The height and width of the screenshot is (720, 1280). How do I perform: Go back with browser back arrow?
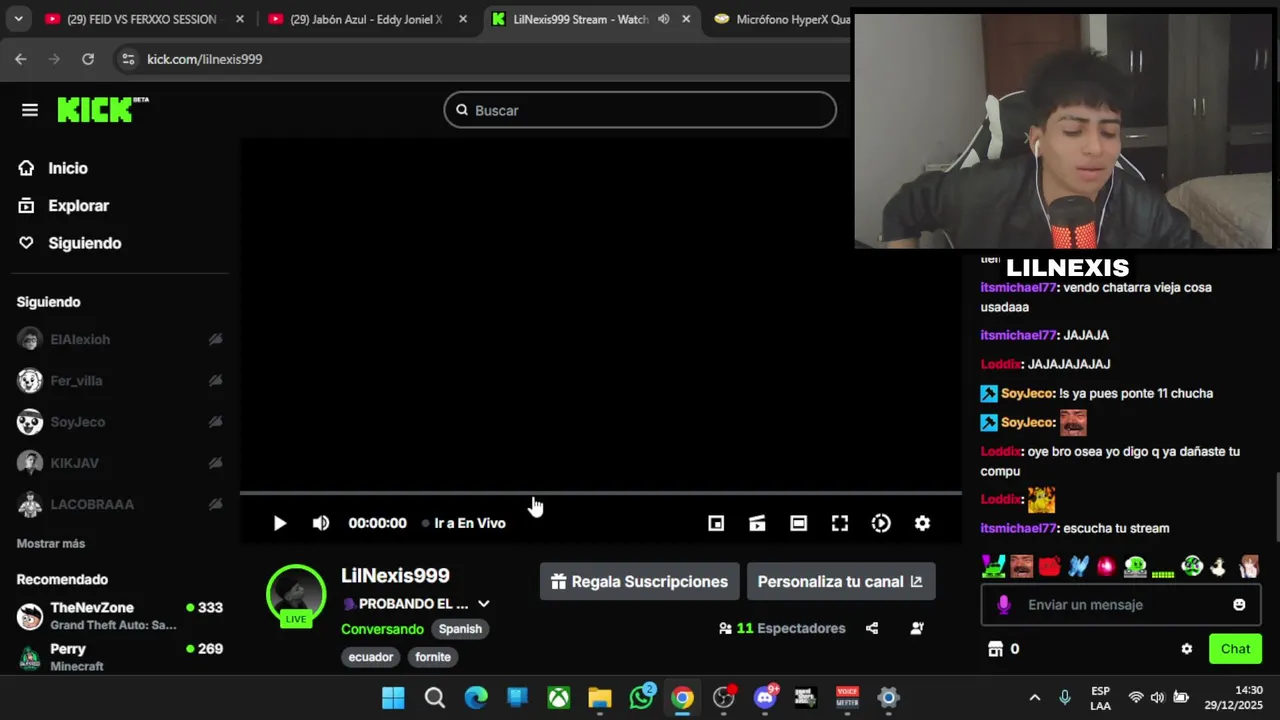coord(21,59)
